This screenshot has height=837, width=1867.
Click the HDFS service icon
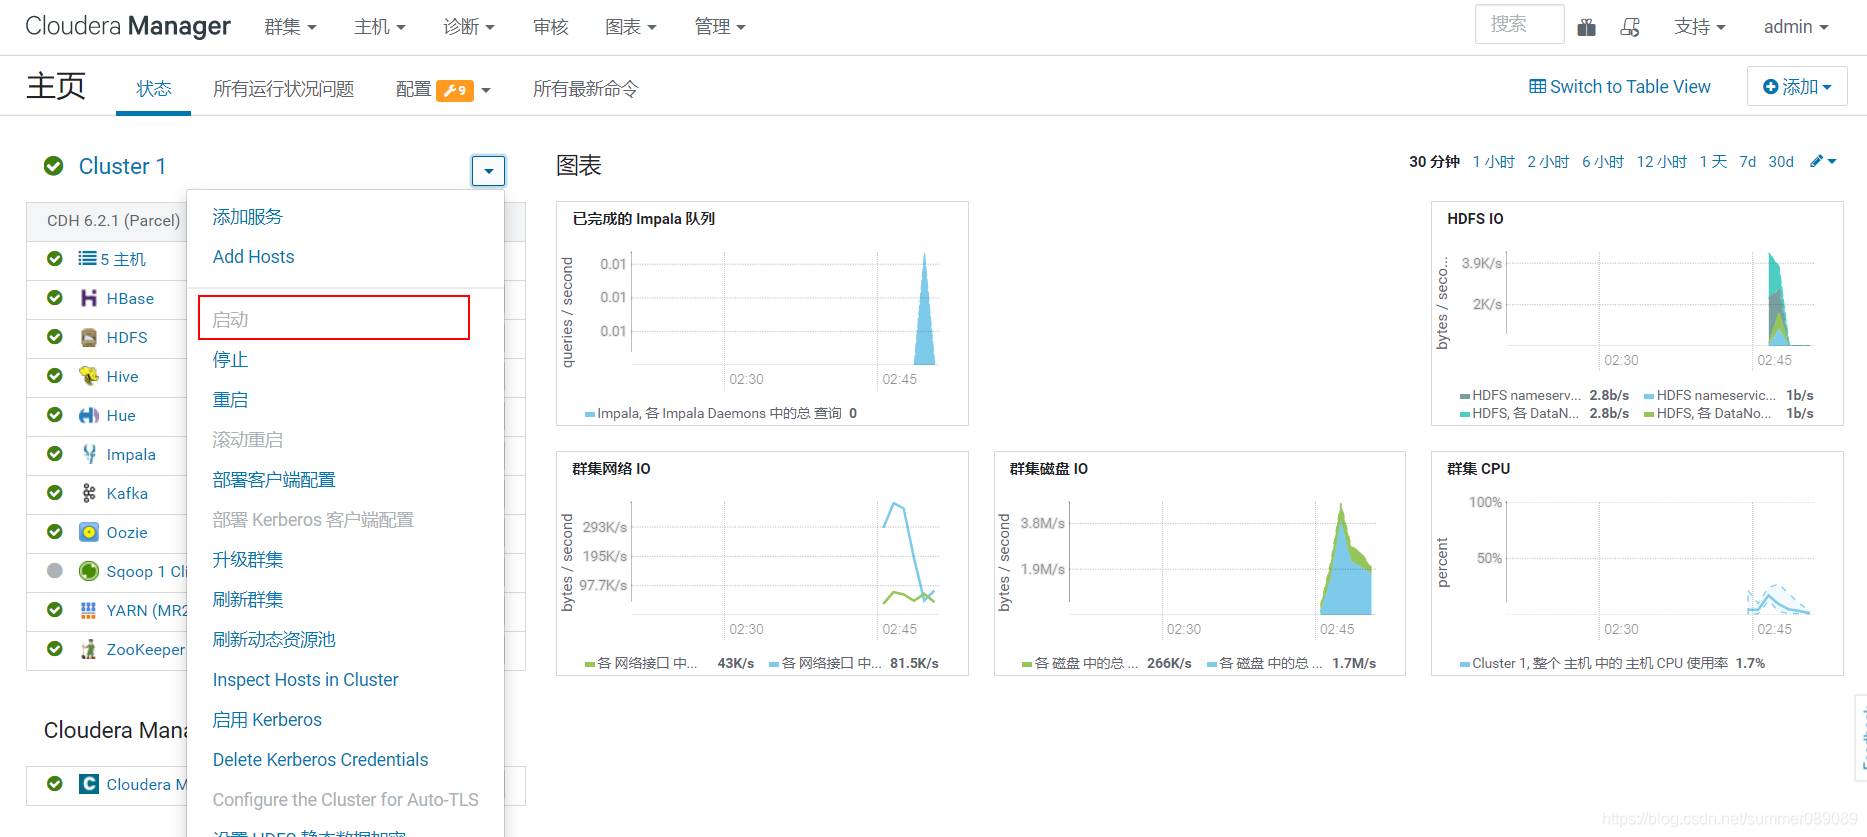click(x=89, y=337)
